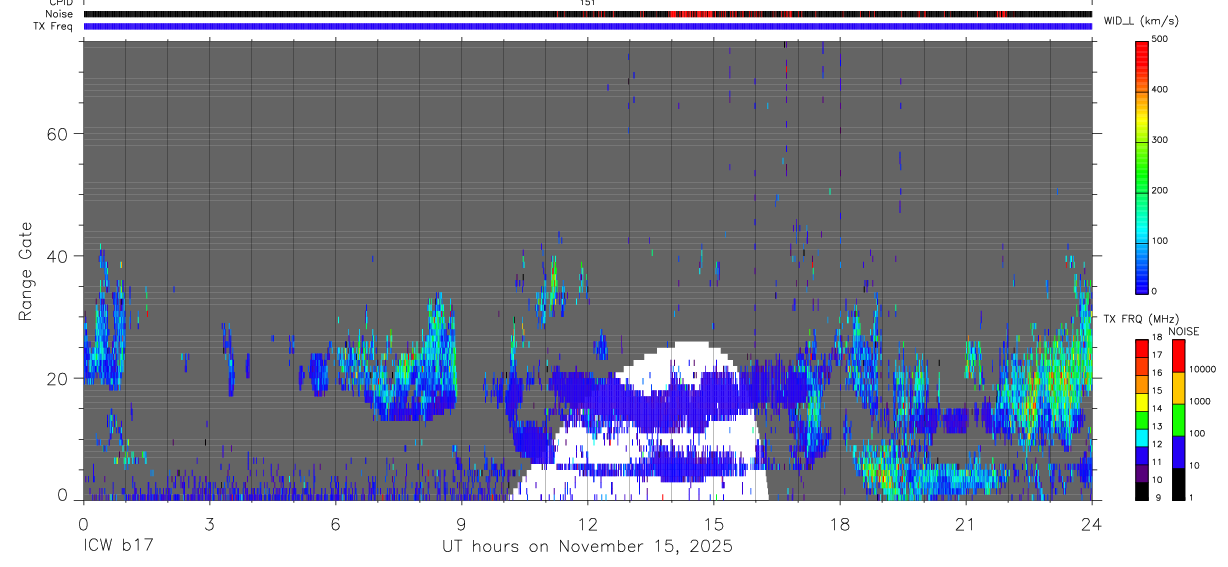1228x567 pixels.
Task: Click the '1000' label on NOISE scale
Action: coord(1200,401)
